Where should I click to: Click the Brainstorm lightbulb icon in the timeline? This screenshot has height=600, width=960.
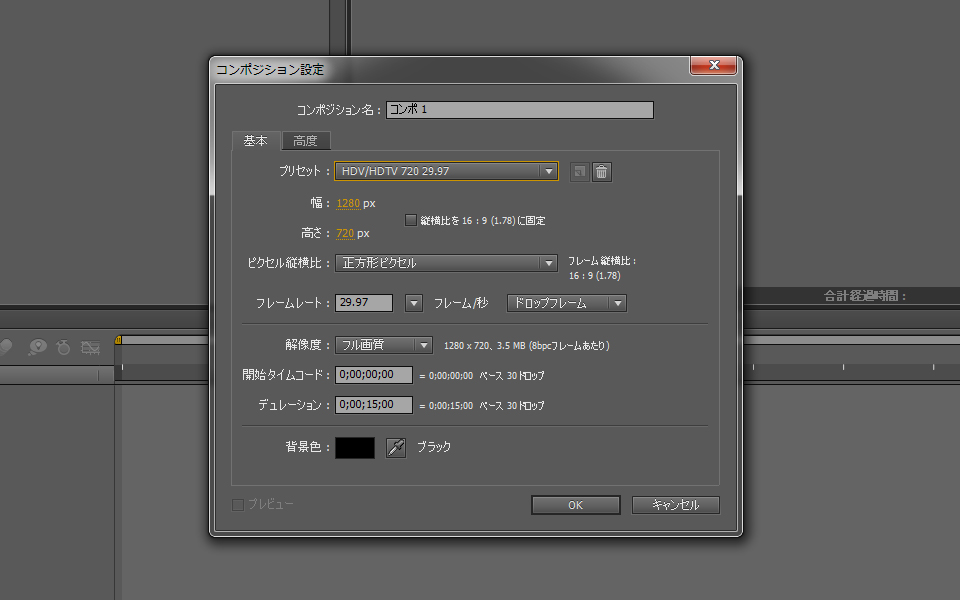tap(37, 348)
